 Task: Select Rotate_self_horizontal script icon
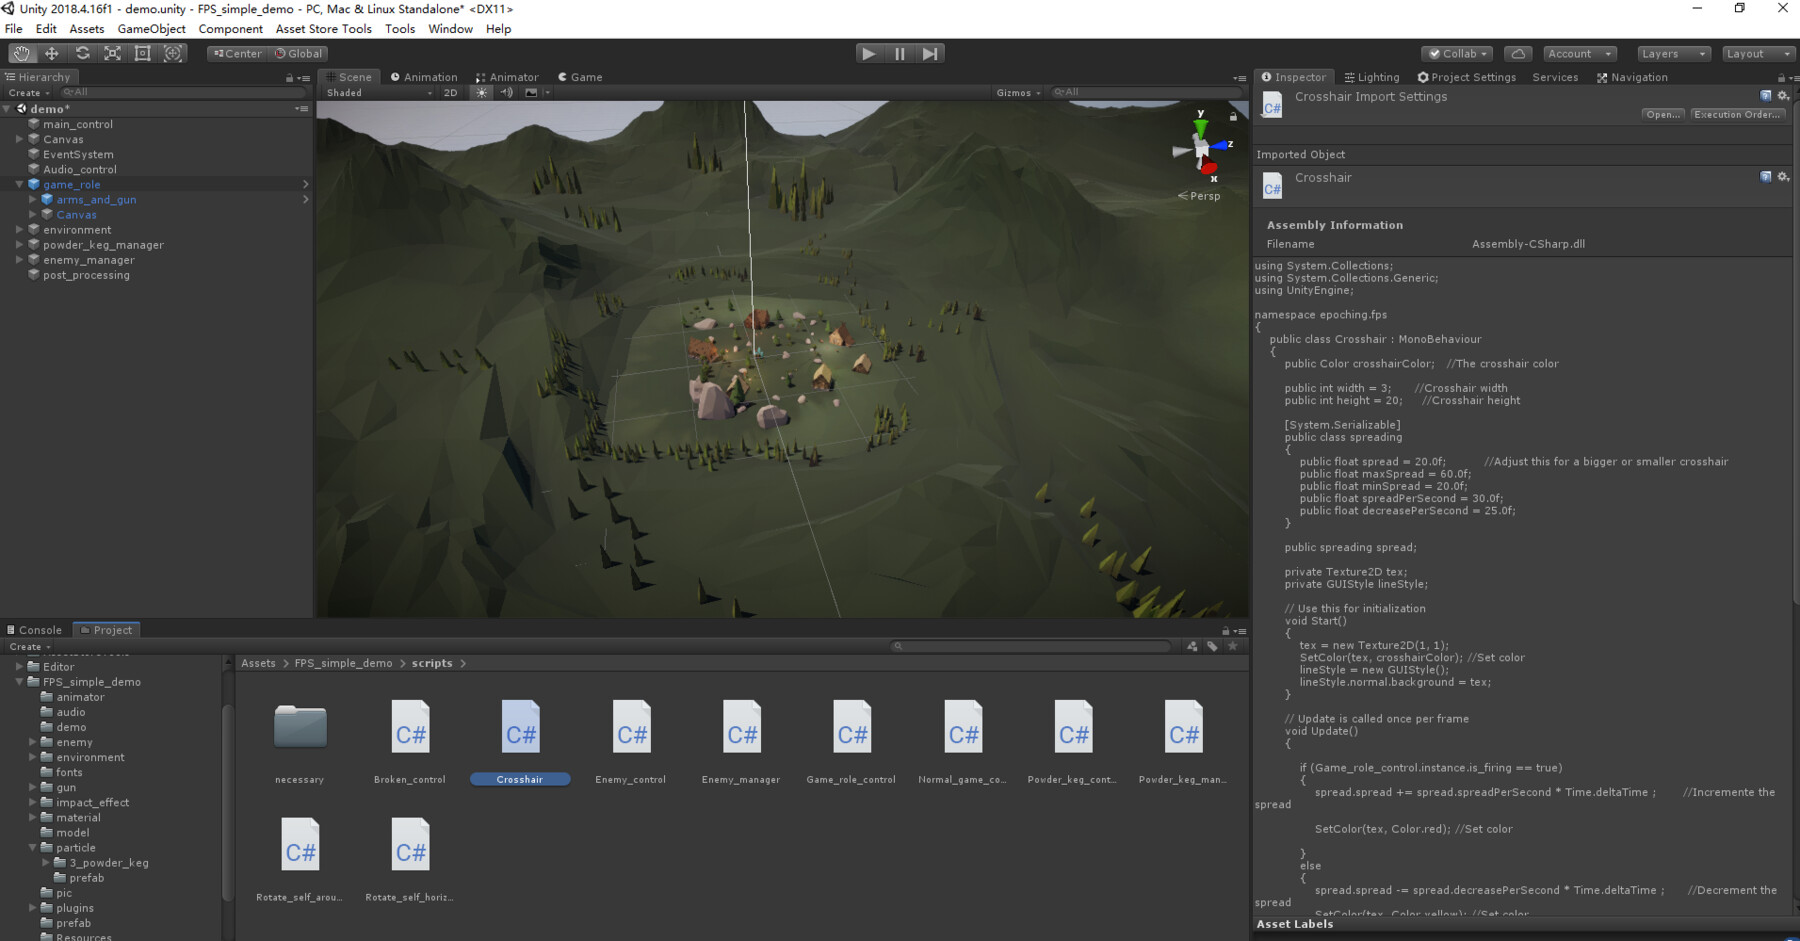pos(410,845)
